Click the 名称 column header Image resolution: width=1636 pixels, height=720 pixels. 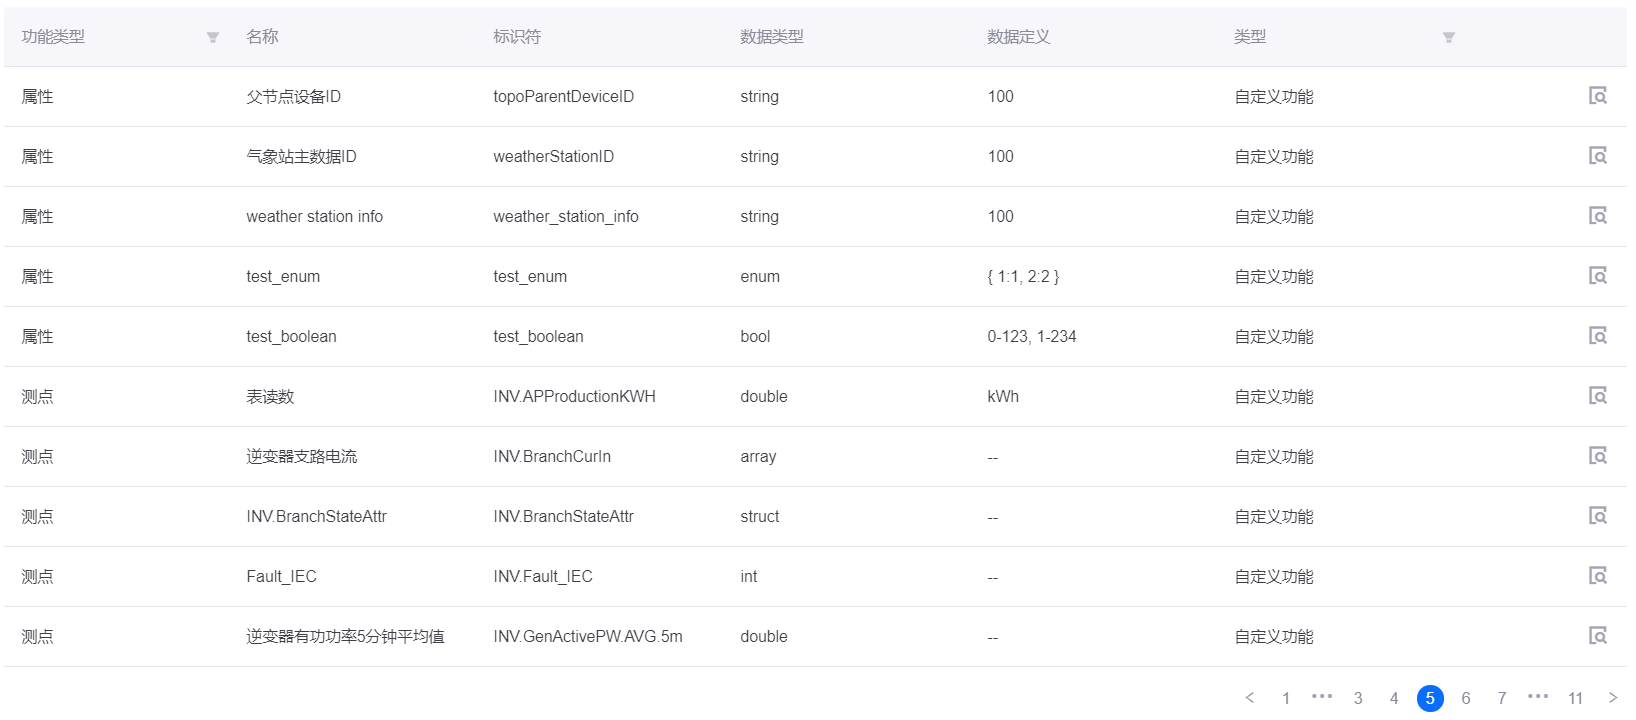(262, 37)
